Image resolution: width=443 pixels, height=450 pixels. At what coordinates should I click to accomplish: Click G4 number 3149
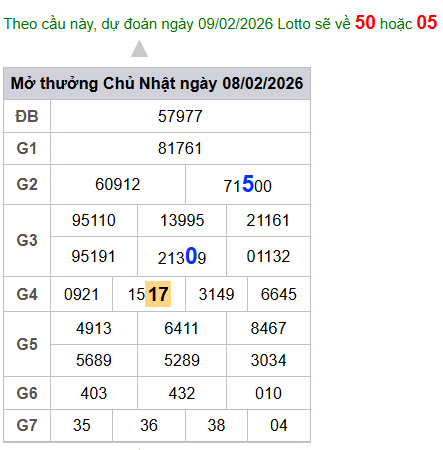(216, 294)
